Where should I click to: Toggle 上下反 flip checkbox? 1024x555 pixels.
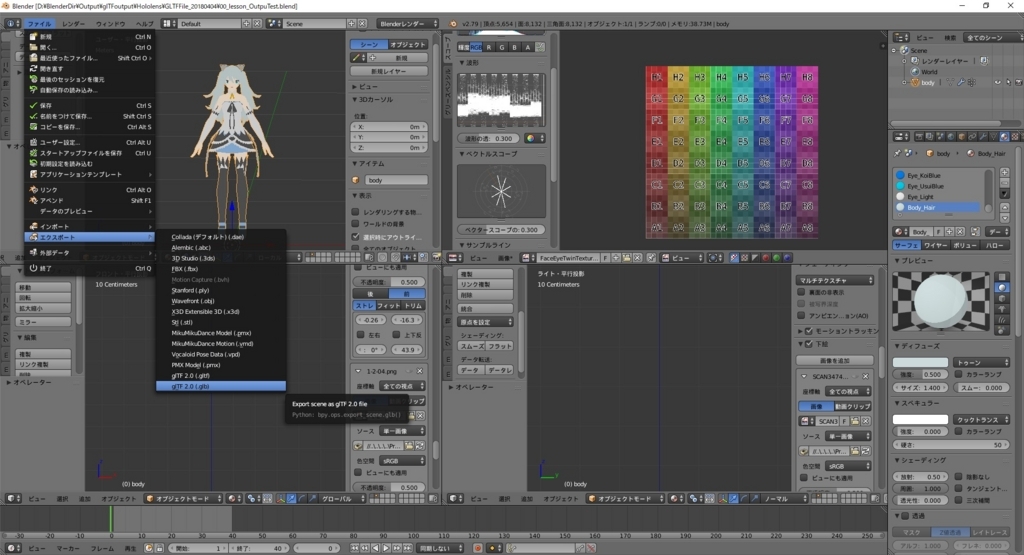click(x=396, y=335)
